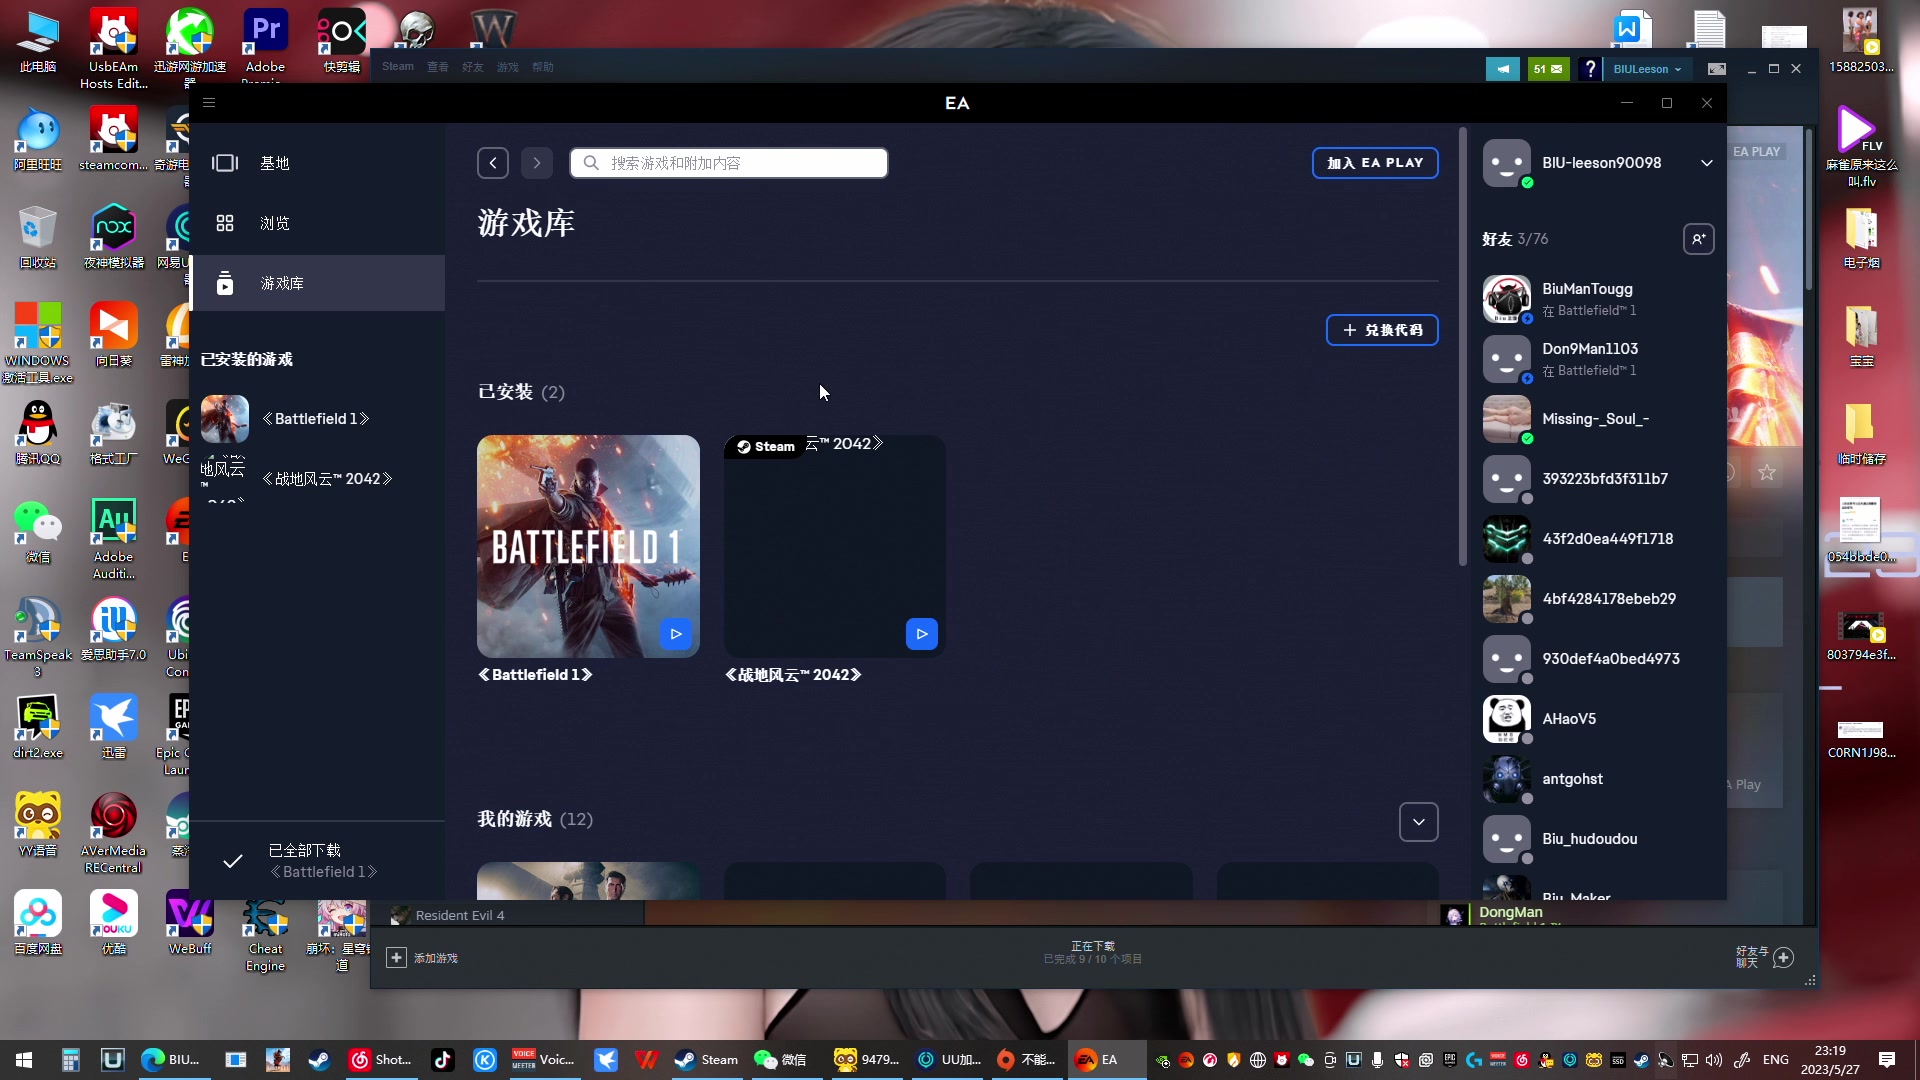The height and width of the screenshot is (1080, 1920).
Task: Go back with the EA back arrow
Action: tap(493, 163)
